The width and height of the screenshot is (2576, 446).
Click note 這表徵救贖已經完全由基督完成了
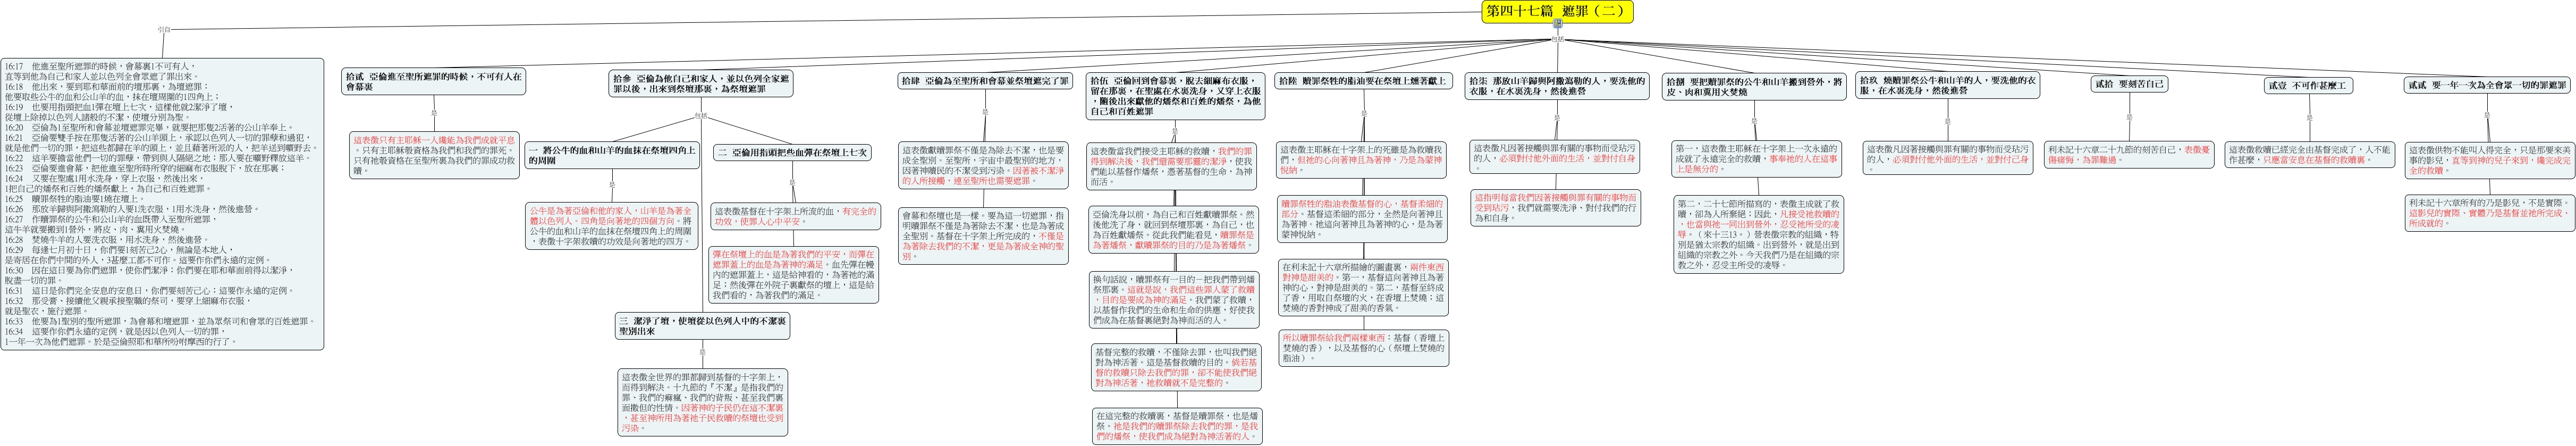tap(2309, 154)
